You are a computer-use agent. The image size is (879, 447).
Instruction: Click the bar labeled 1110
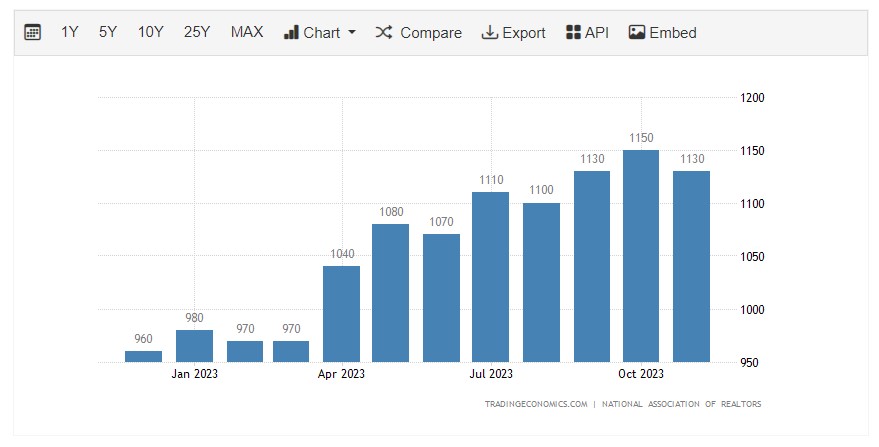[x=491, y=277]
